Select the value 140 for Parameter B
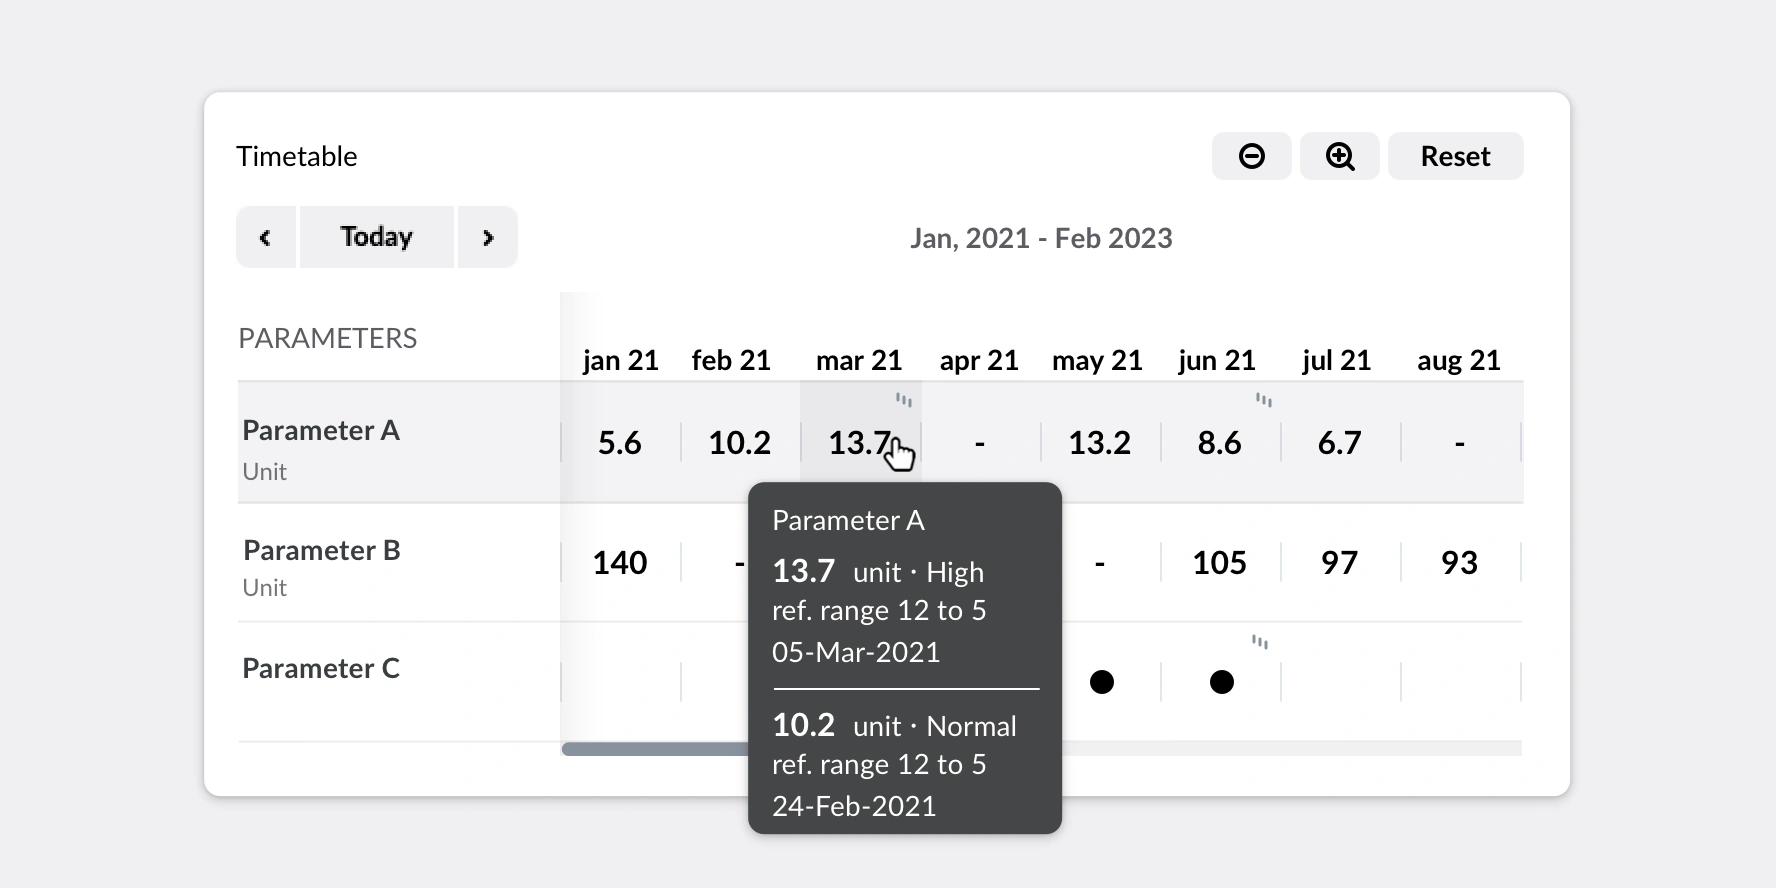 [x=620, y=562]
